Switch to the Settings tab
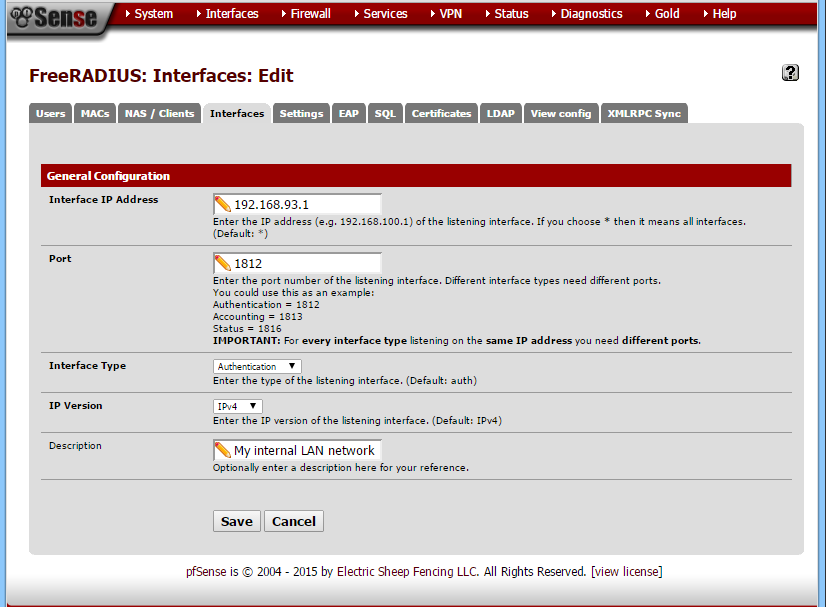This screenshot has height=607, width=826. [x=301, y=113]
